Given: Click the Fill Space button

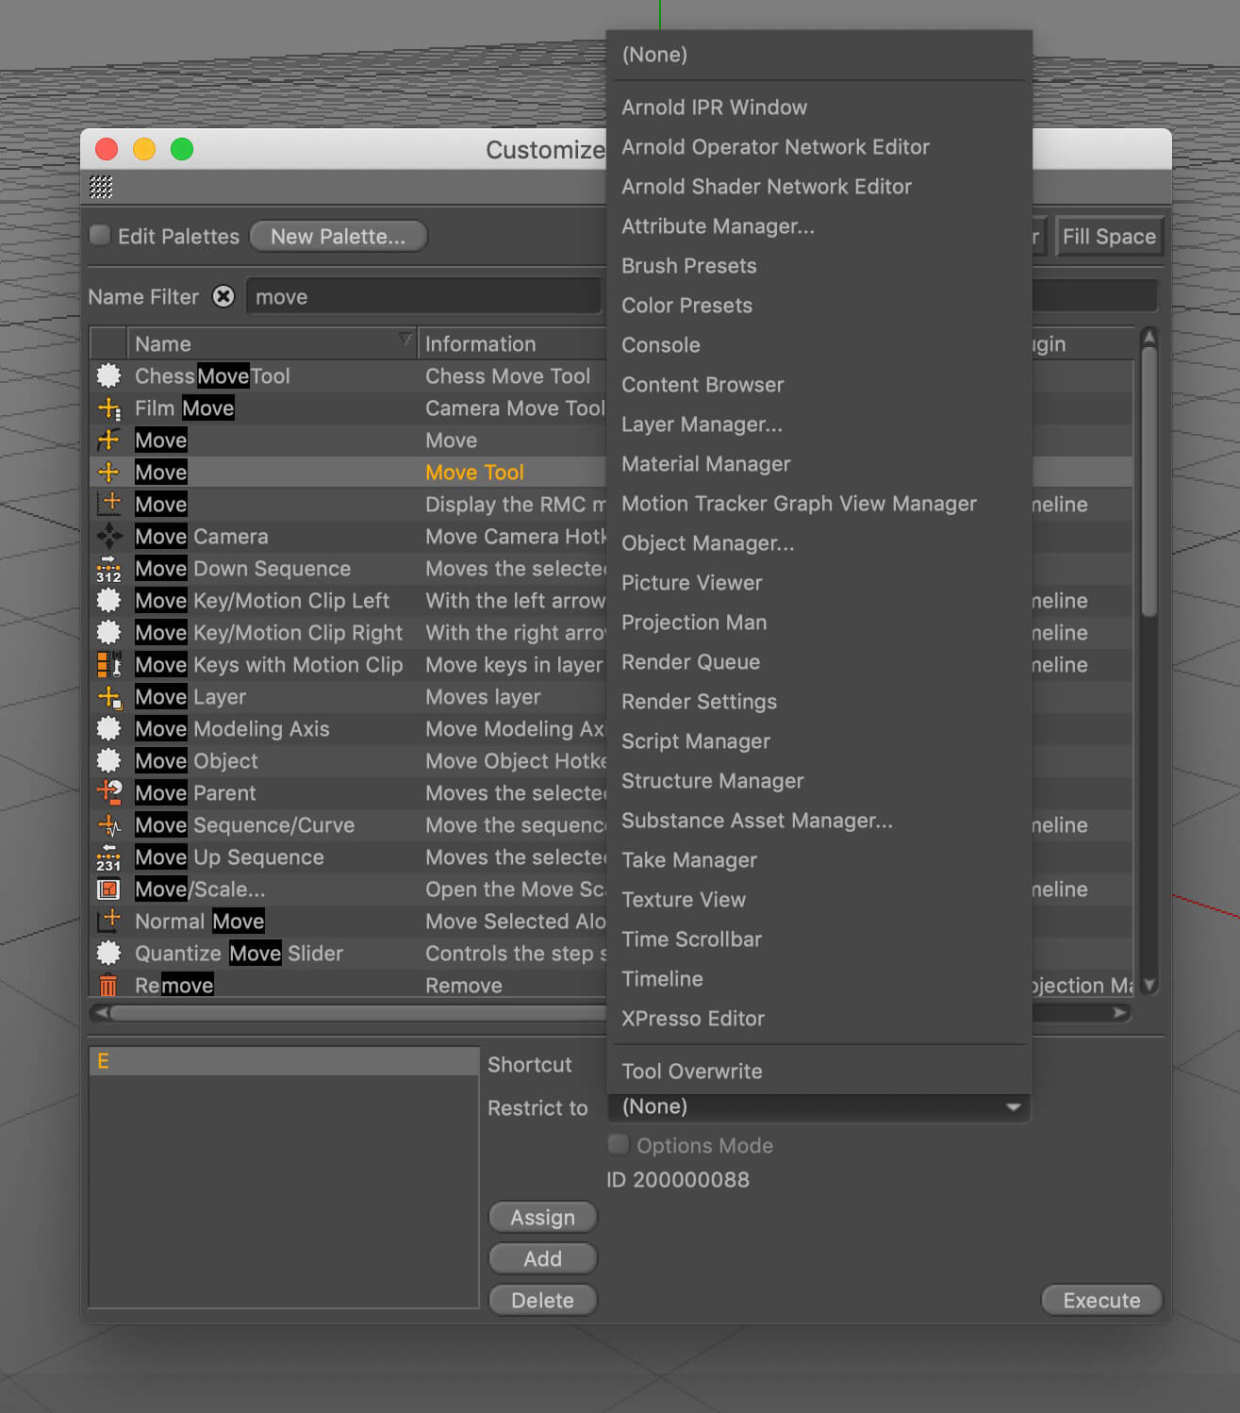Looking at the screenshot, I should pyautogui.click(x=1109, y=237).
